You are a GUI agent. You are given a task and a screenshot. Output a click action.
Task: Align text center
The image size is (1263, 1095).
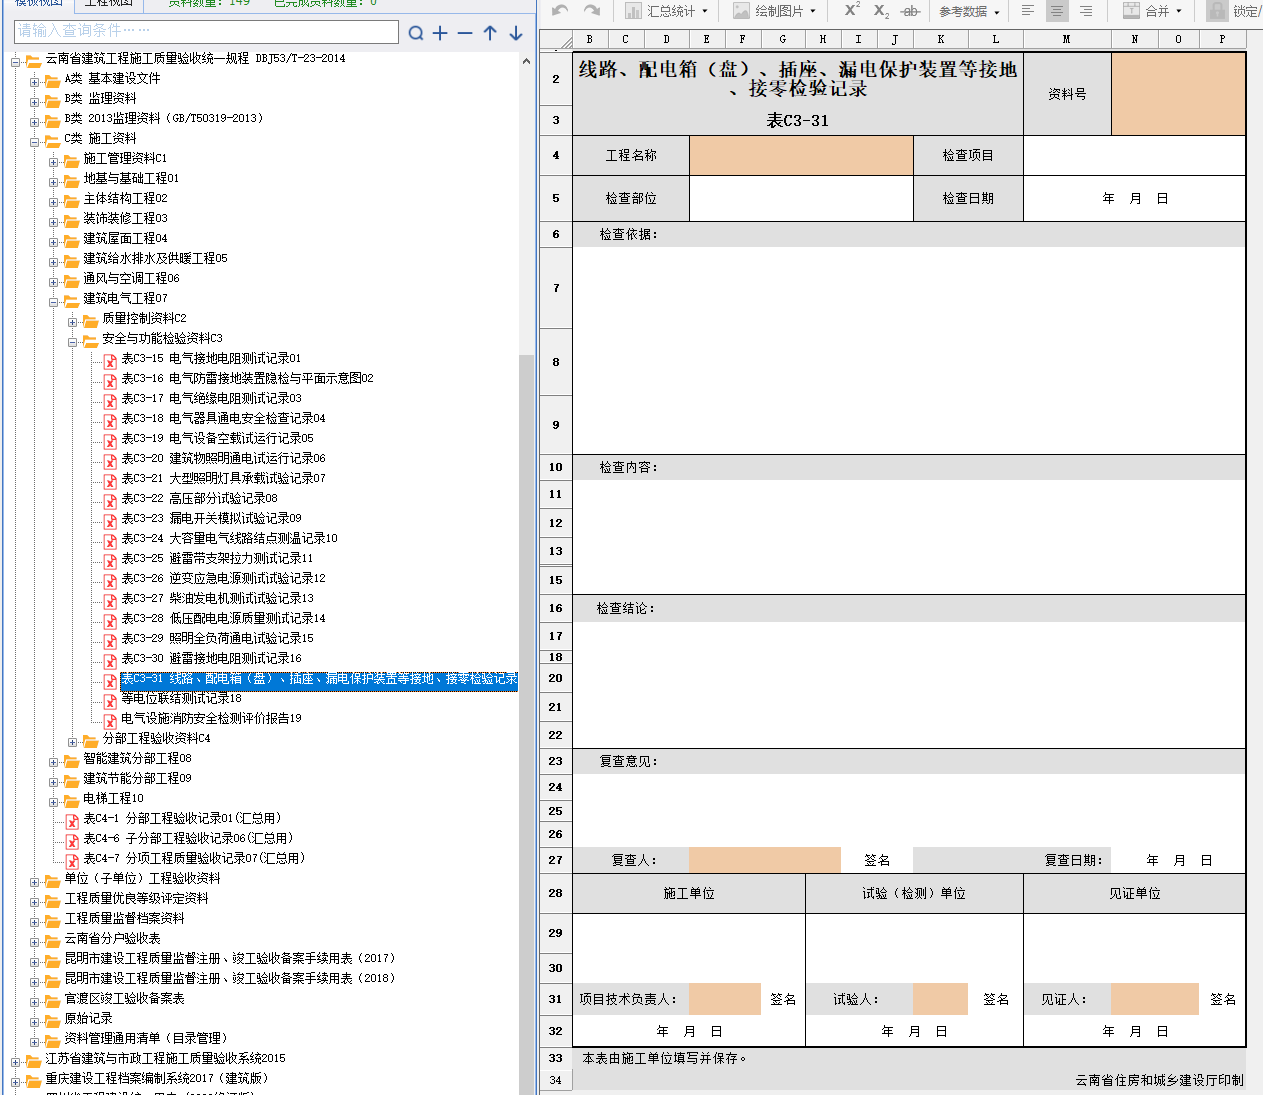[x=1057, y=10]
